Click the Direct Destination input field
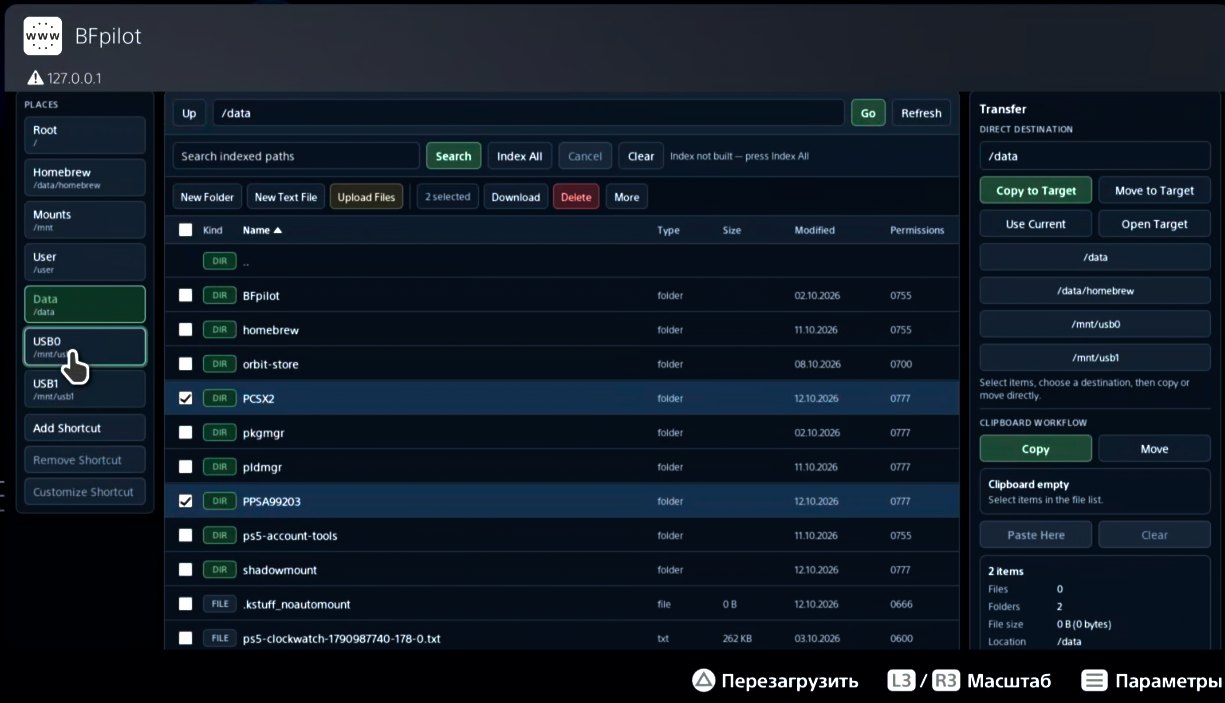The height and width of the screenshot is (703, 1225). click(1095, 156)
